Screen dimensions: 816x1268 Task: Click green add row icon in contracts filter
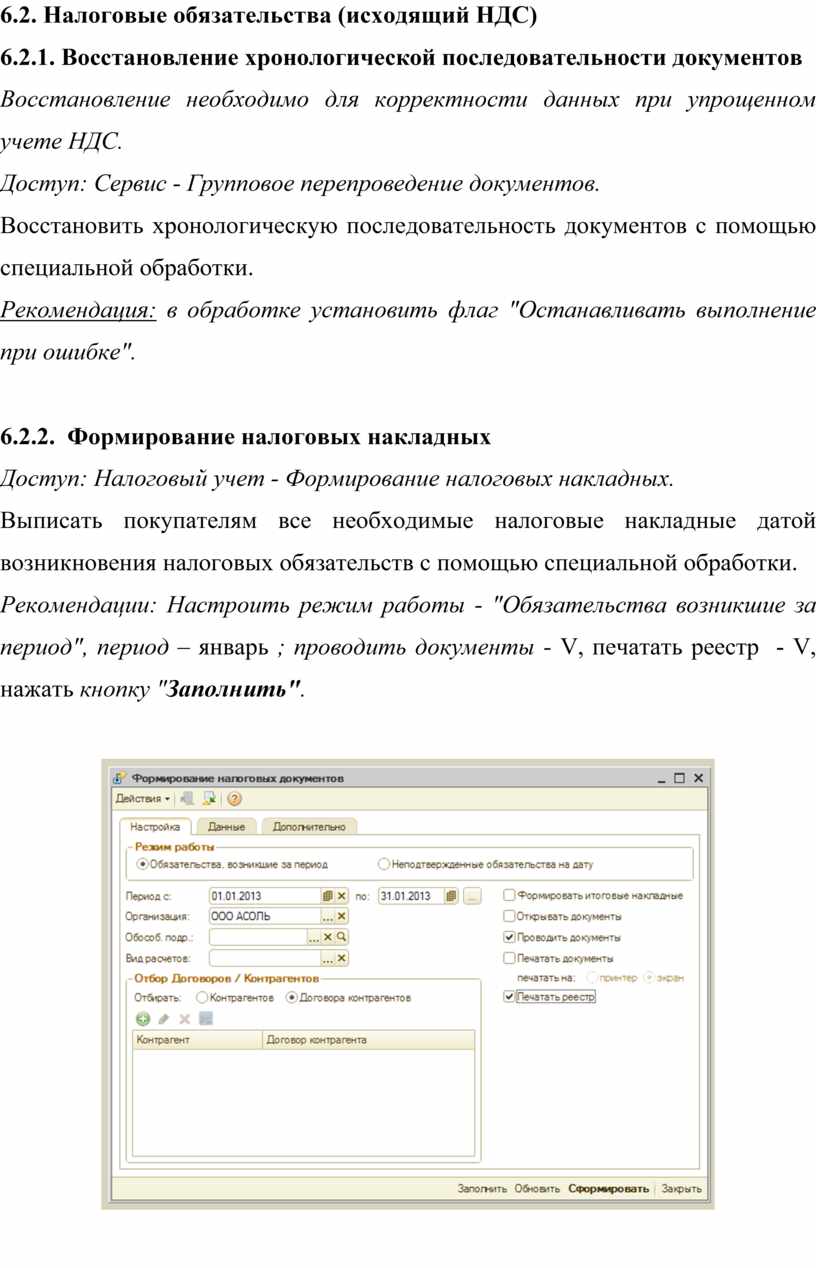point(143,1019)
